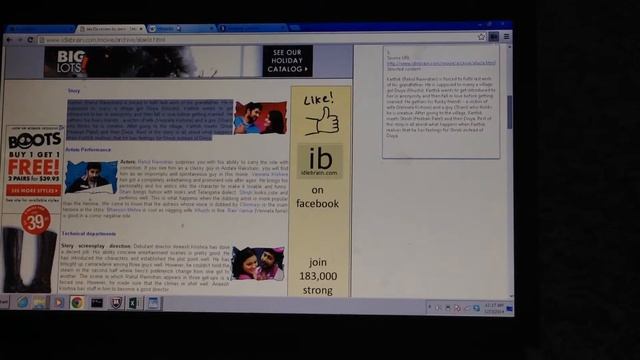
Task: Open the Source URL link in the side panel
Action: pyautogui.click(x=441, y=63)
